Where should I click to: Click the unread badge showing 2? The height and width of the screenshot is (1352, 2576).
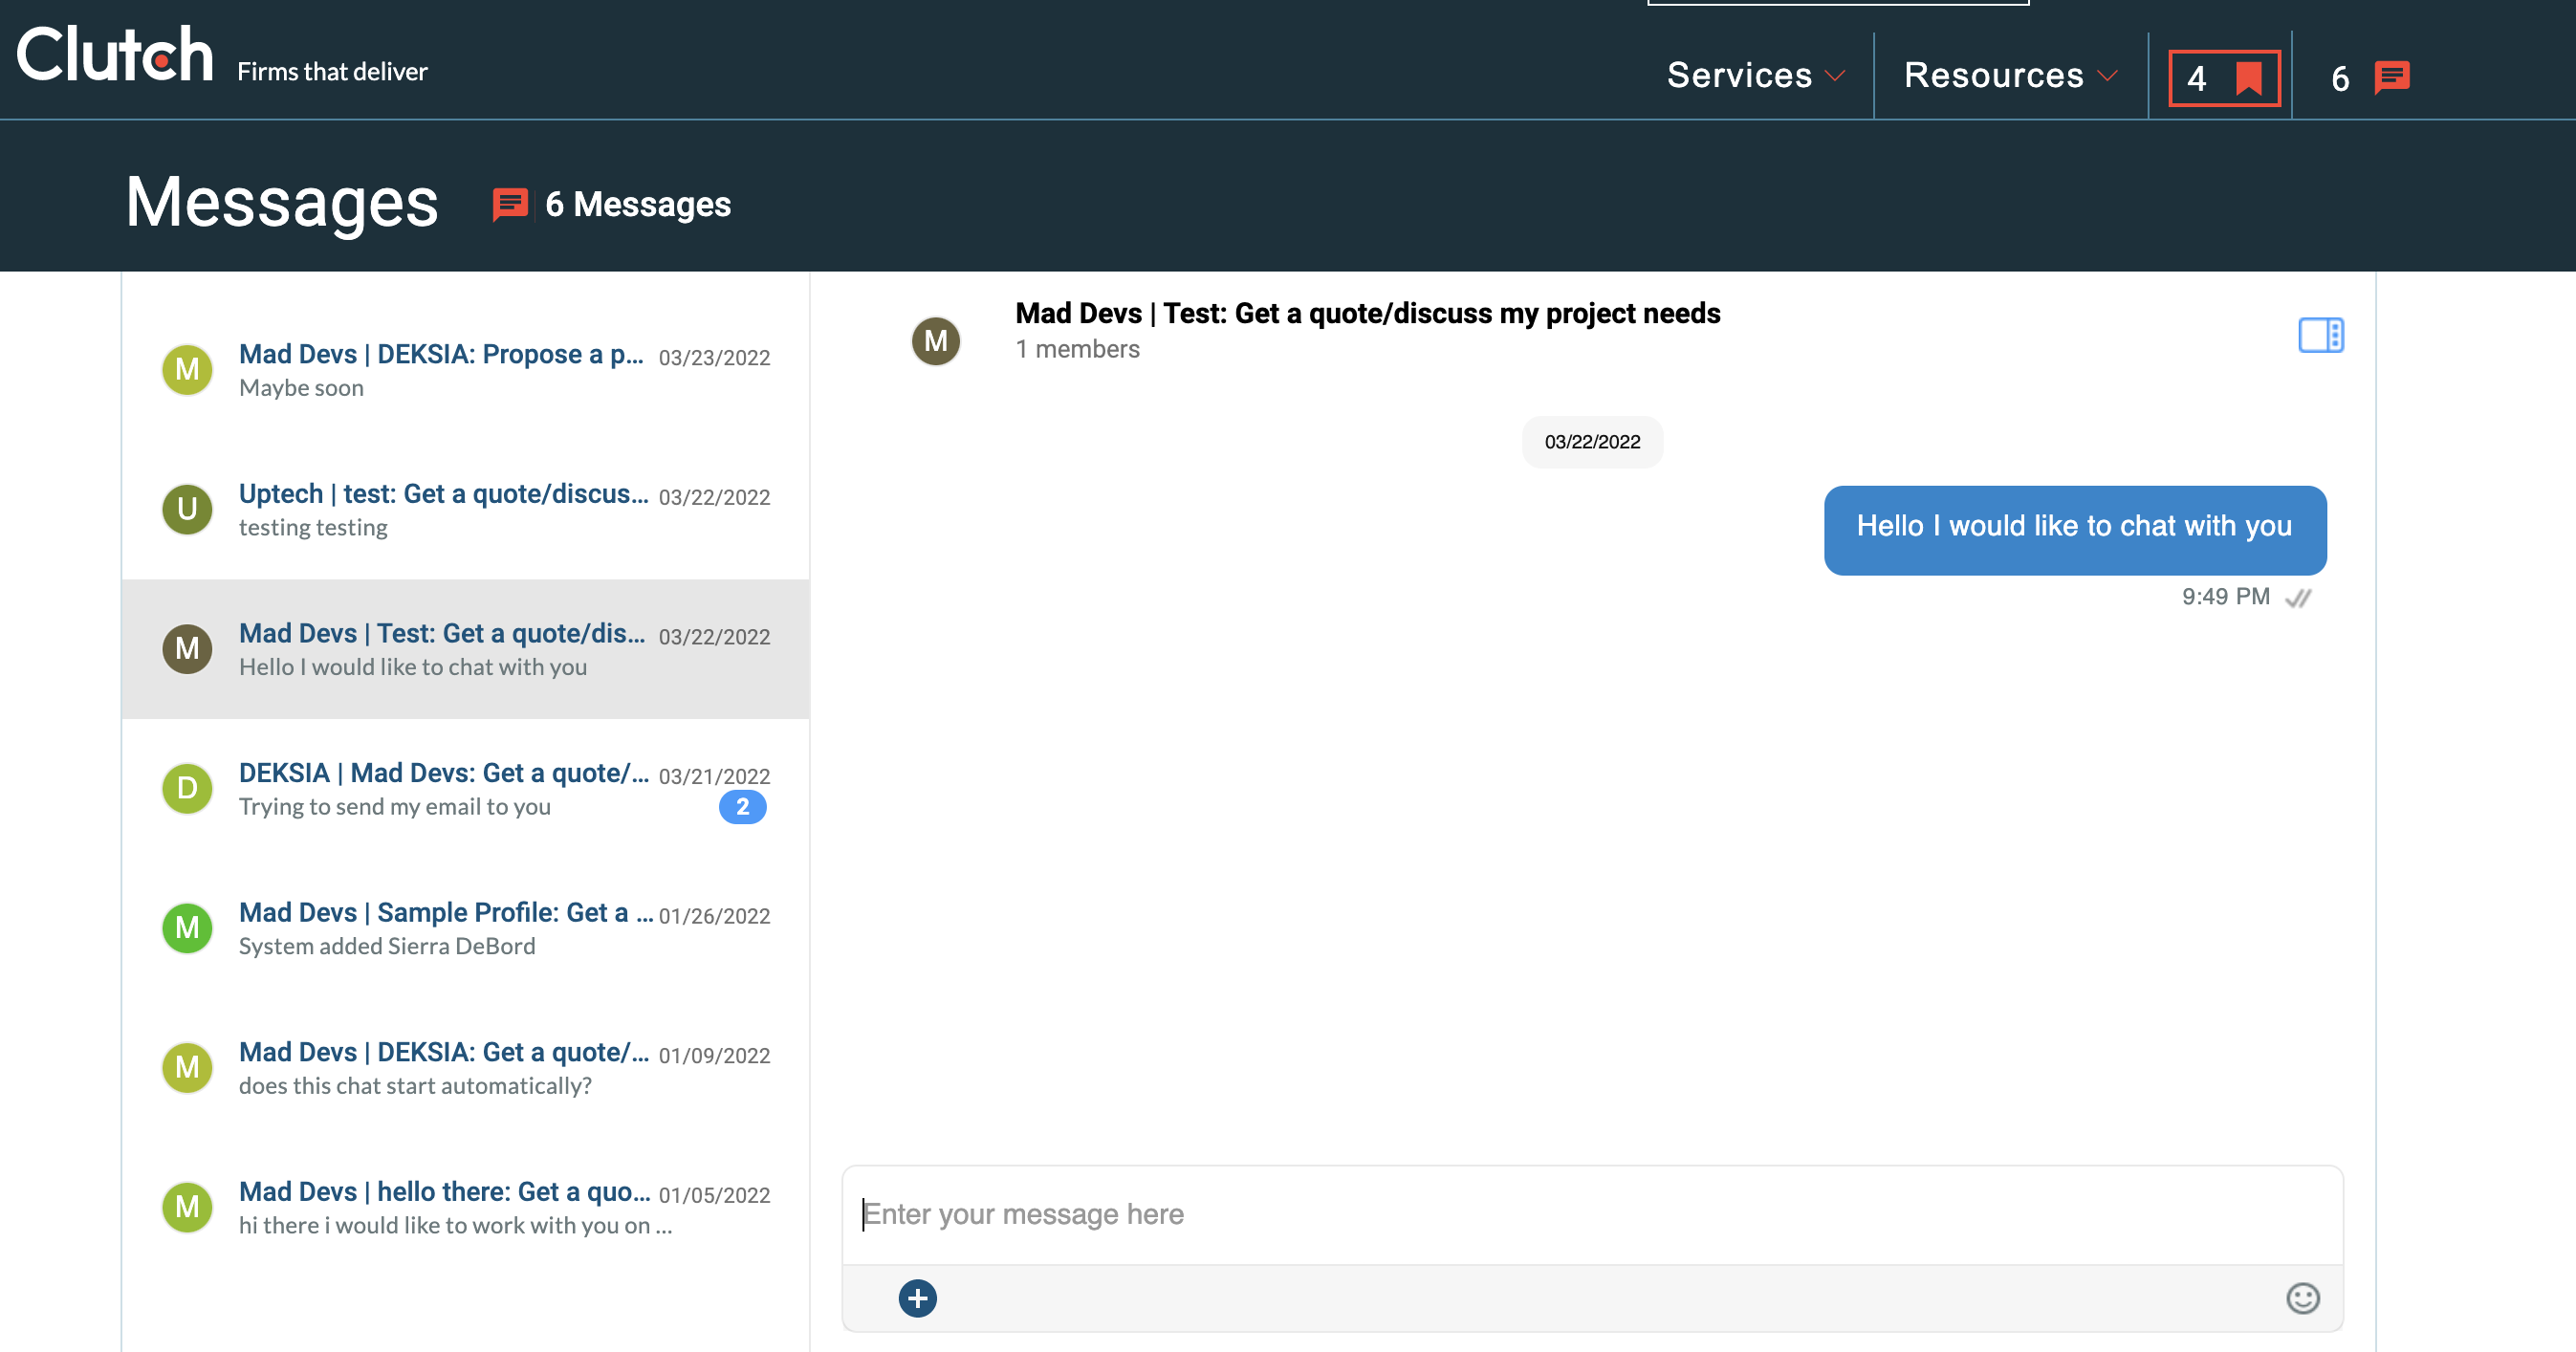(x=742, y=807)
